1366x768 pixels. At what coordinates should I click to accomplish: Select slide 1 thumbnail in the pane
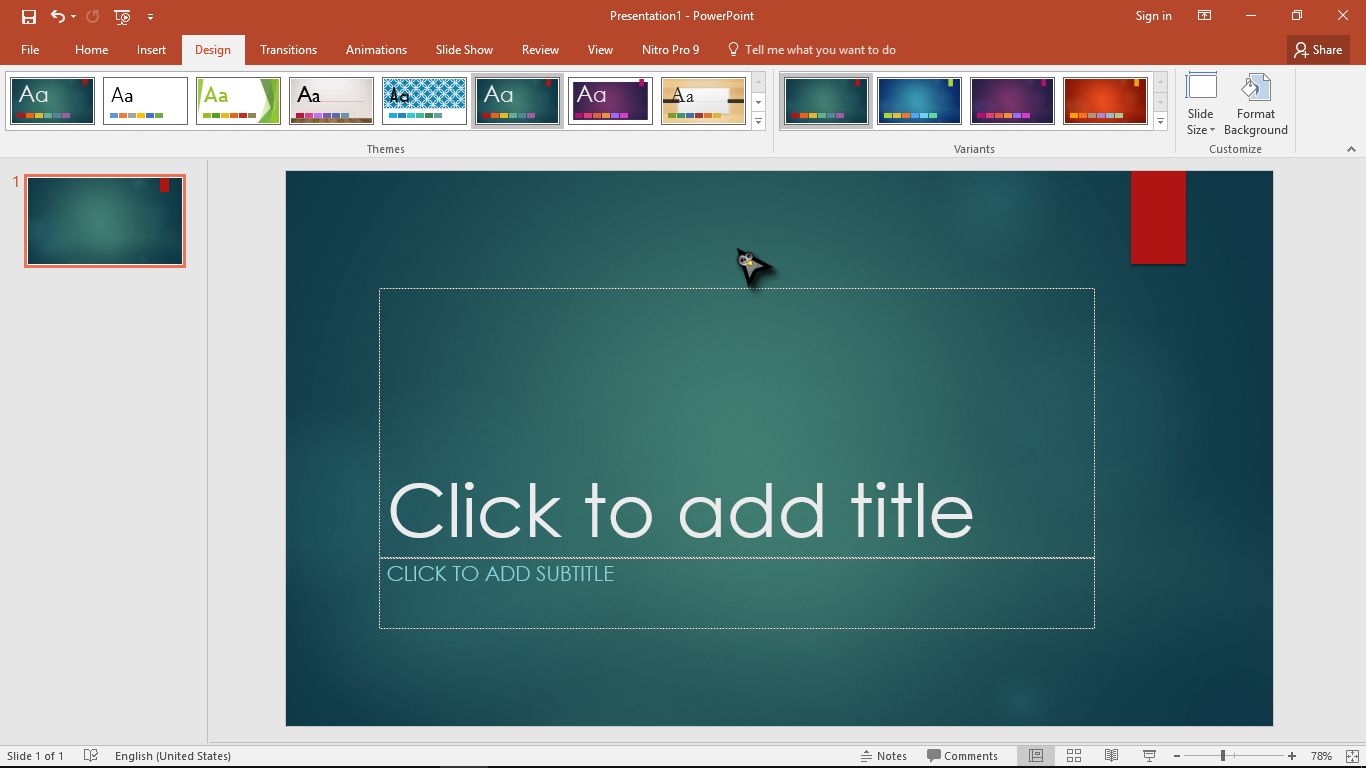(104, 220)
